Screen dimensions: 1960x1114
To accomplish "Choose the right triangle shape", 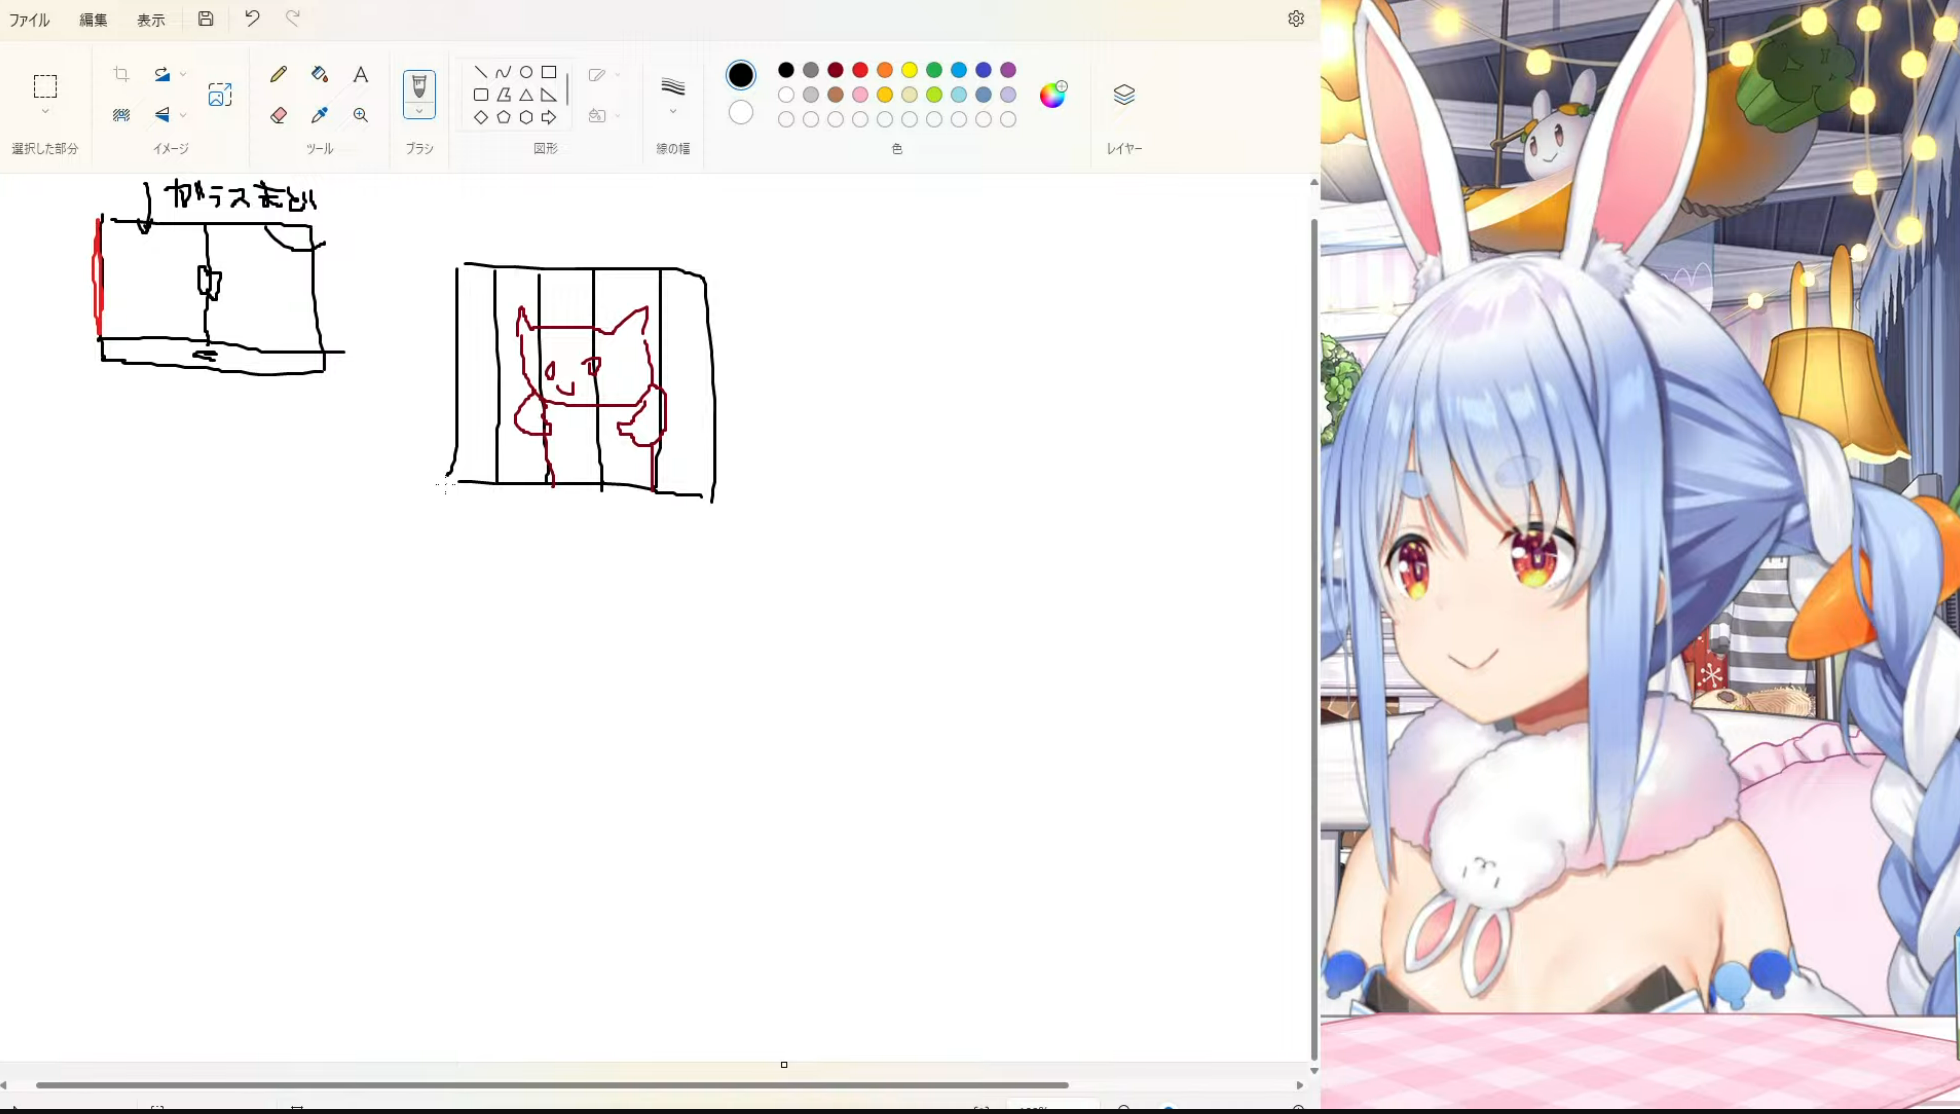I will point(549,95).
